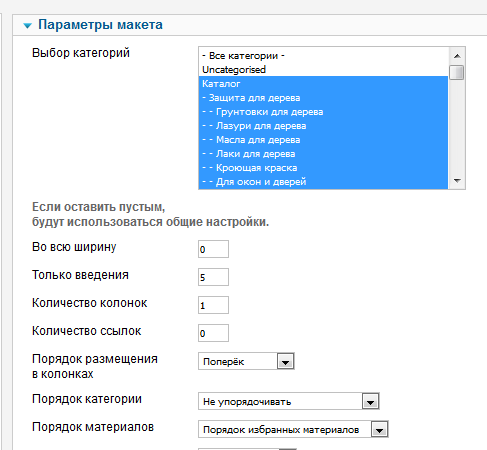Select '- - Лаки для дерева' category
This screenshot has width=487, height=450.
tap(323, 154)
